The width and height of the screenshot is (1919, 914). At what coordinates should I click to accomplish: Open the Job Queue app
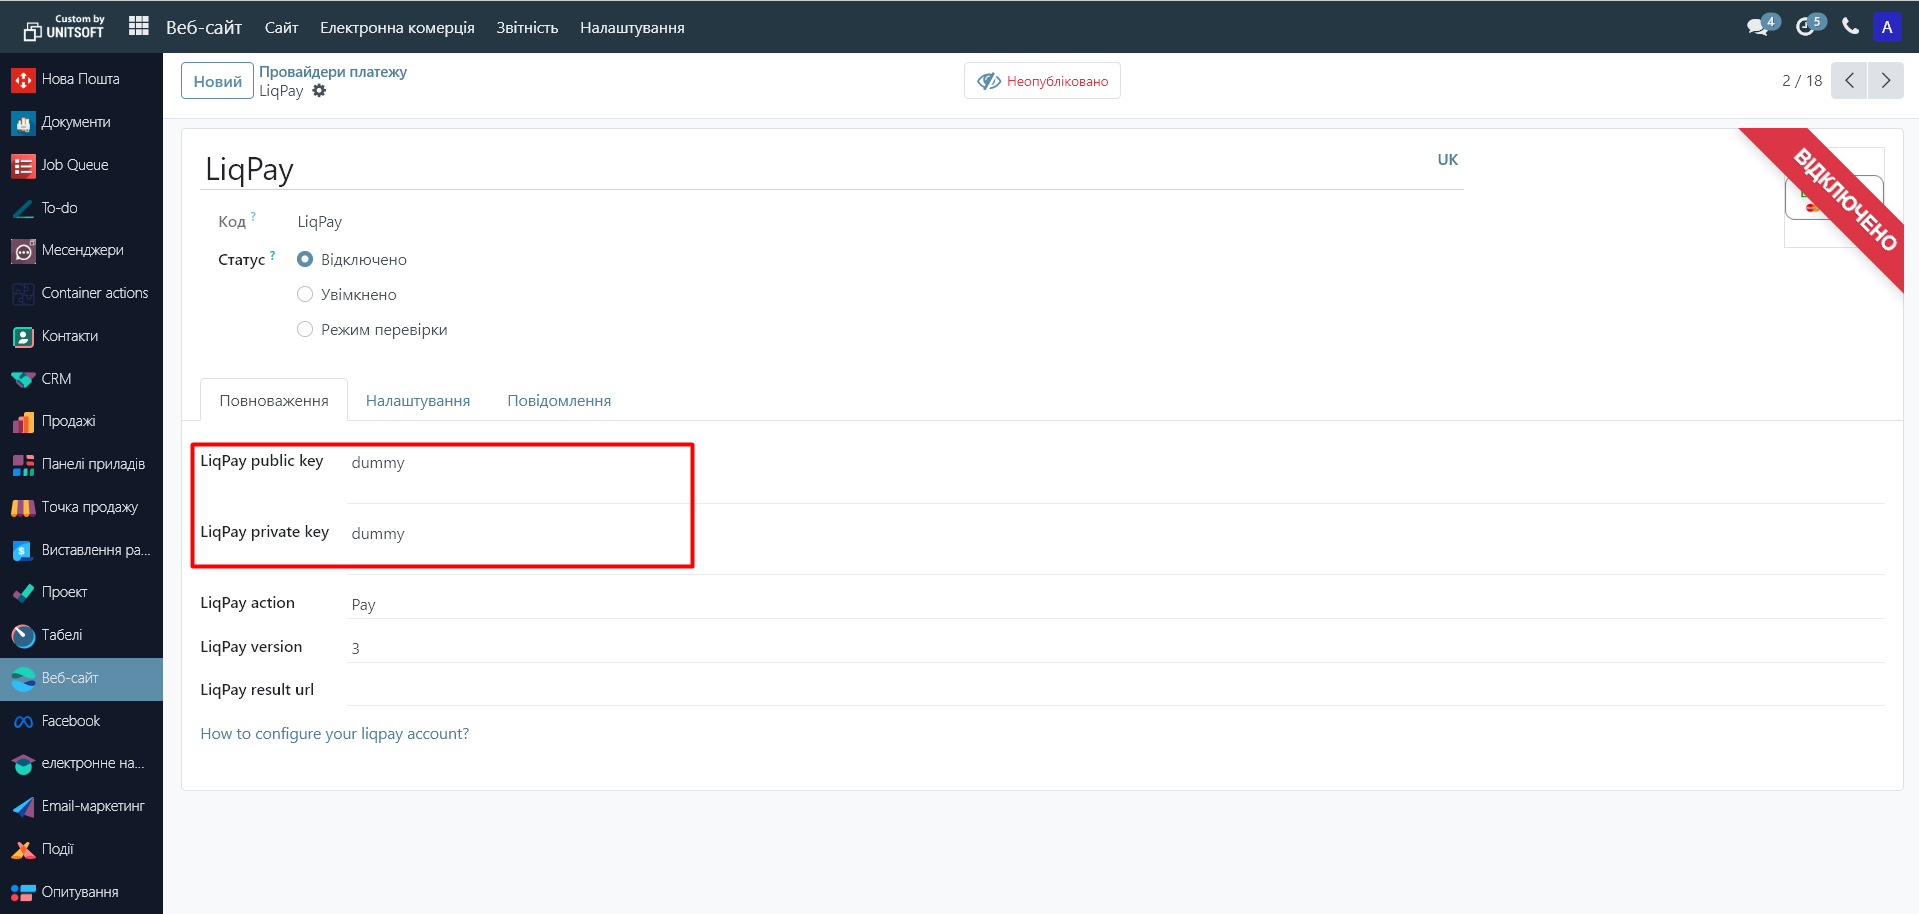click(74, 165)
